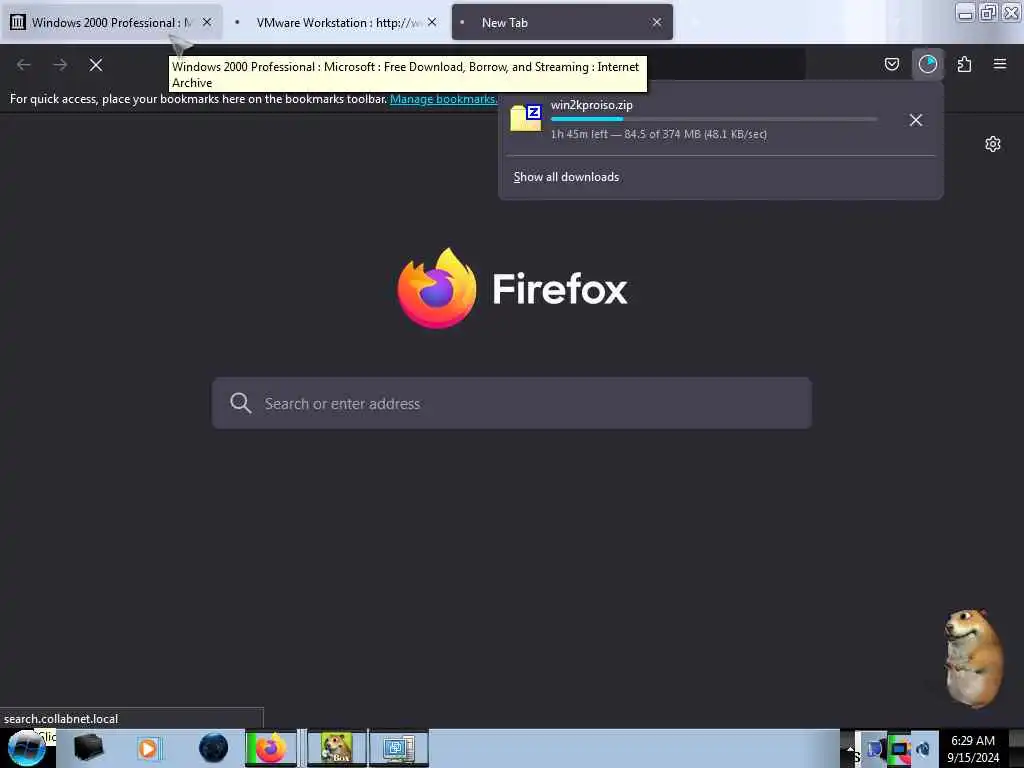Select the Firefox taskbar button
The height and width of the screenshot is (768, 1024).
(271, 748)
